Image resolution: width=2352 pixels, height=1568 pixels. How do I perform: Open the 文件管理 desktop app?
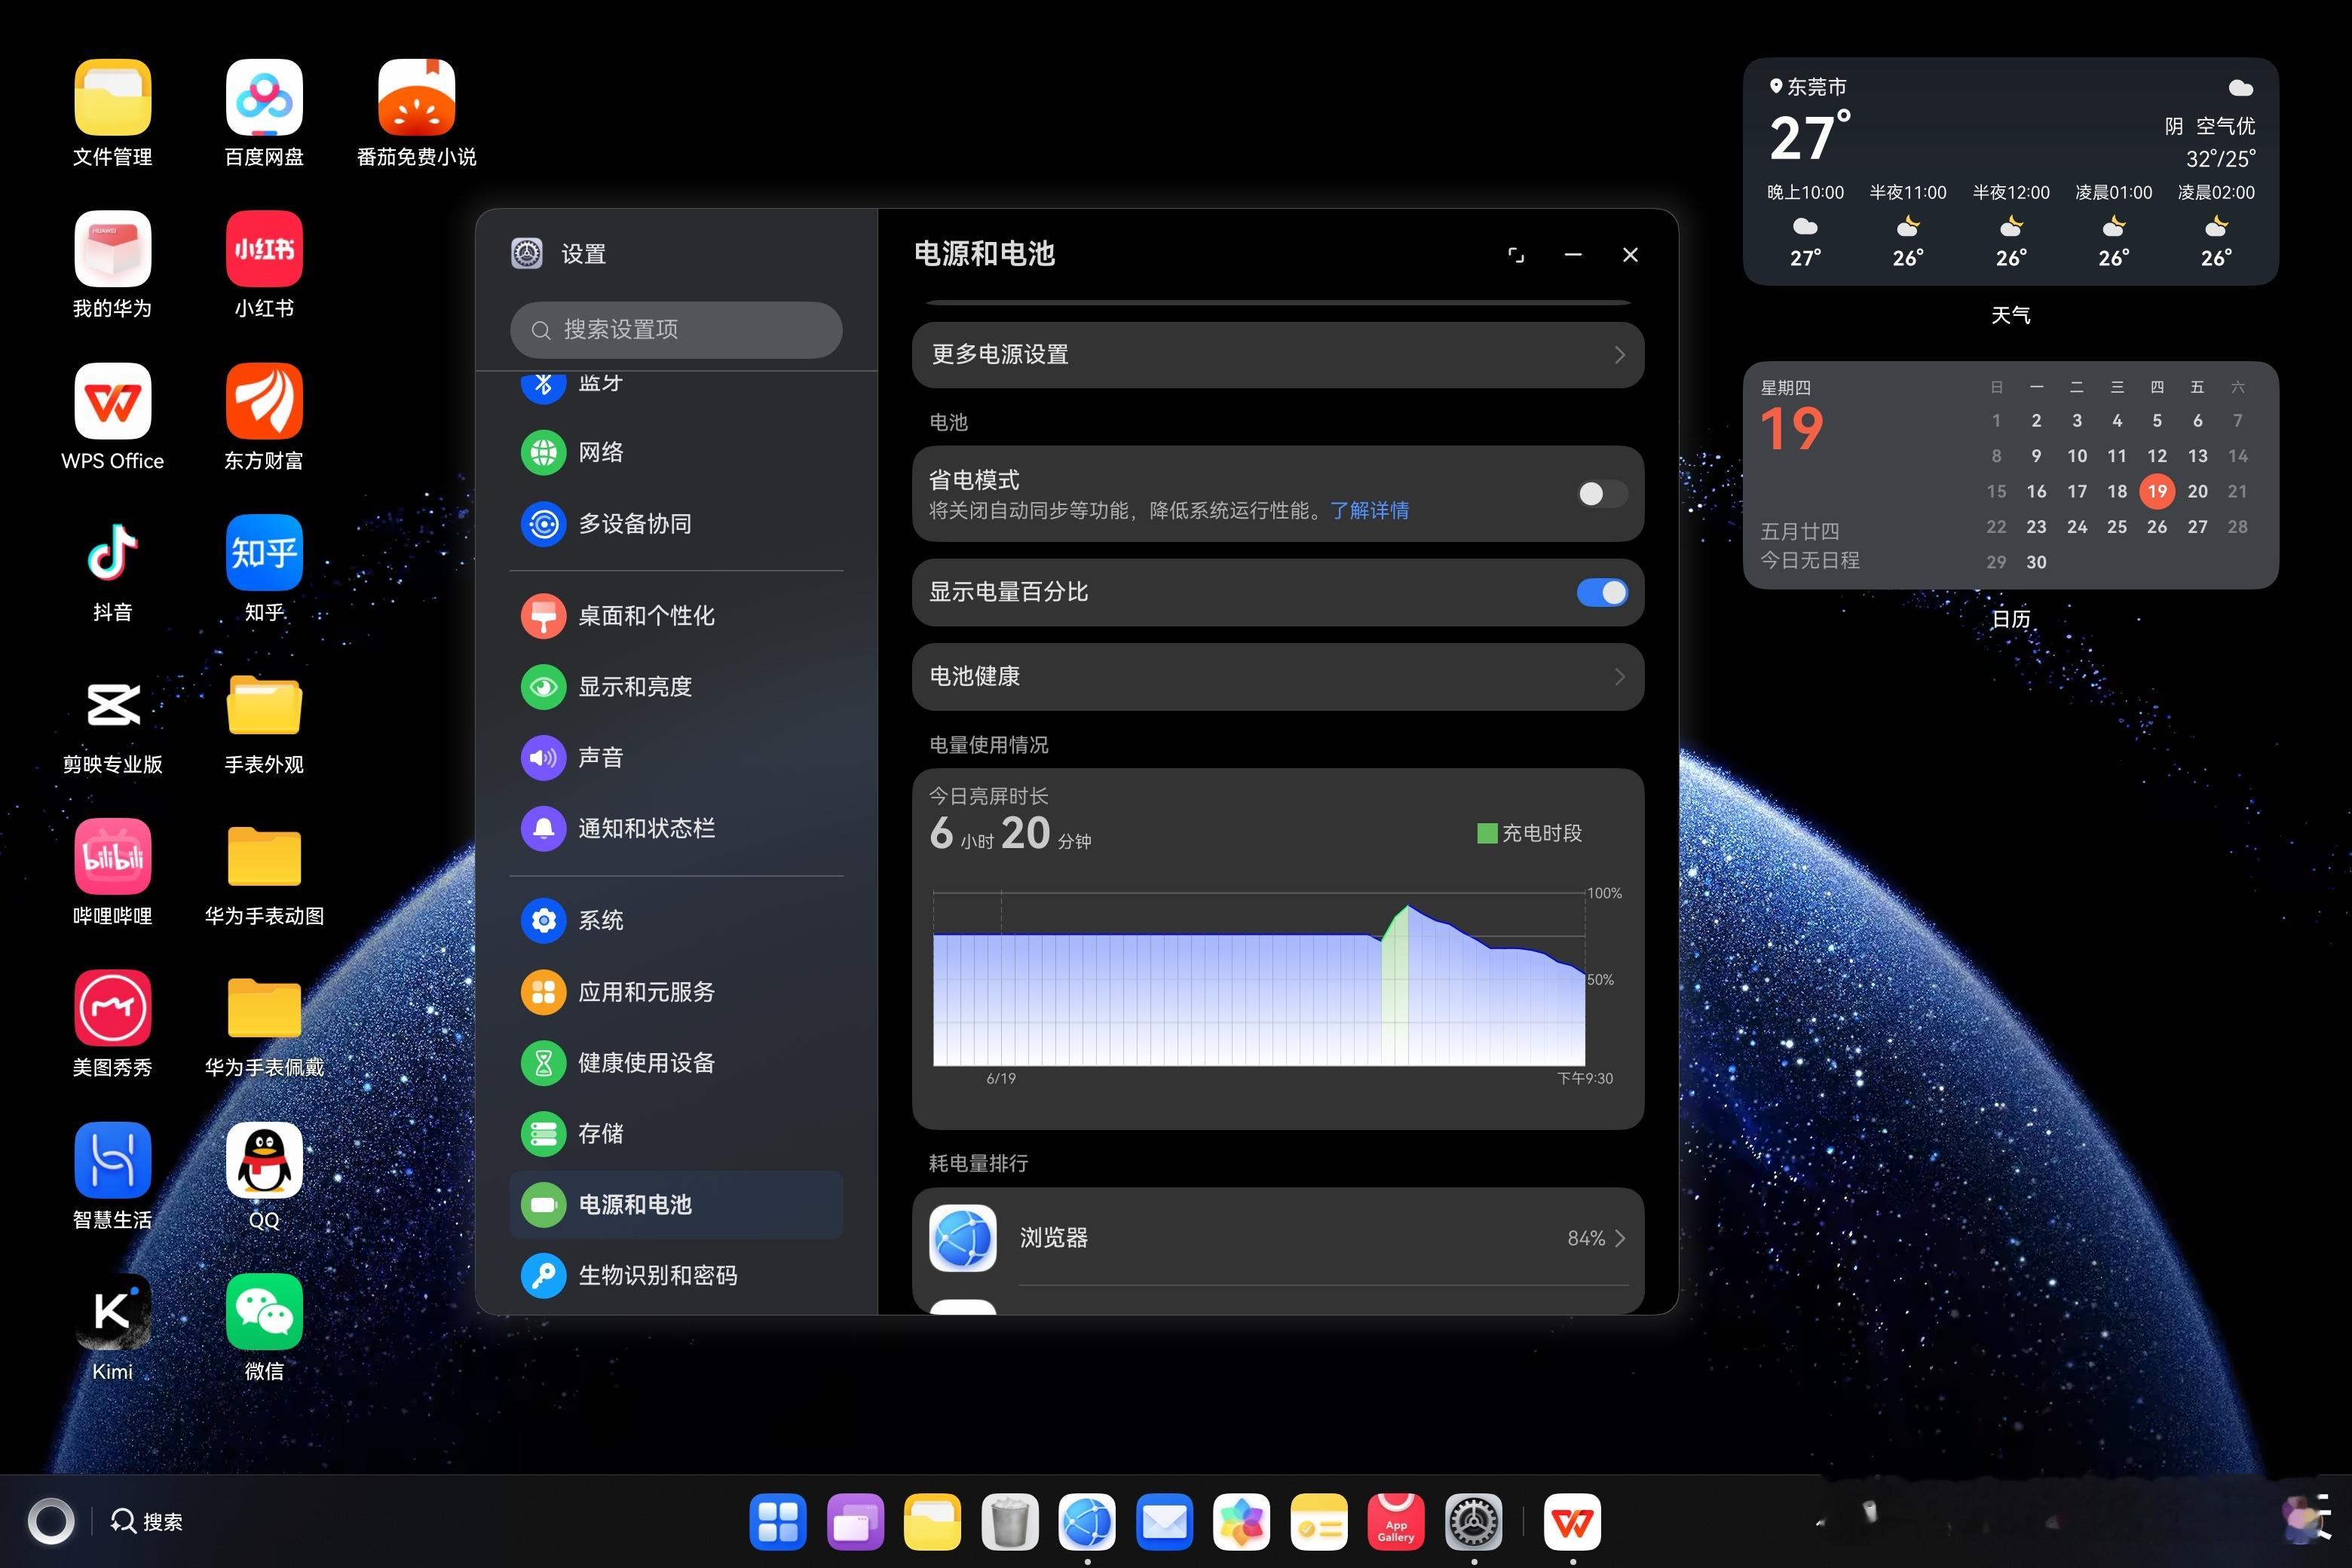(112, 97)
